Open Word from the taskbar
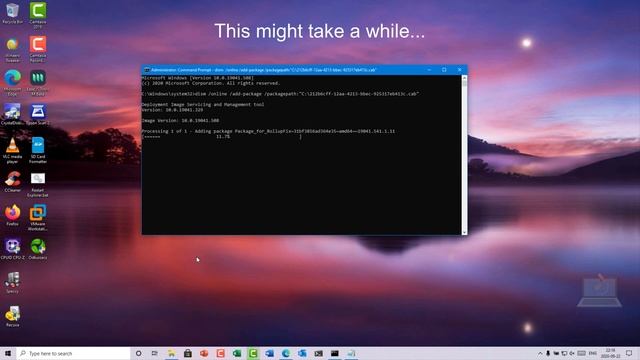The image size is (640, 360). coord(269,353)
